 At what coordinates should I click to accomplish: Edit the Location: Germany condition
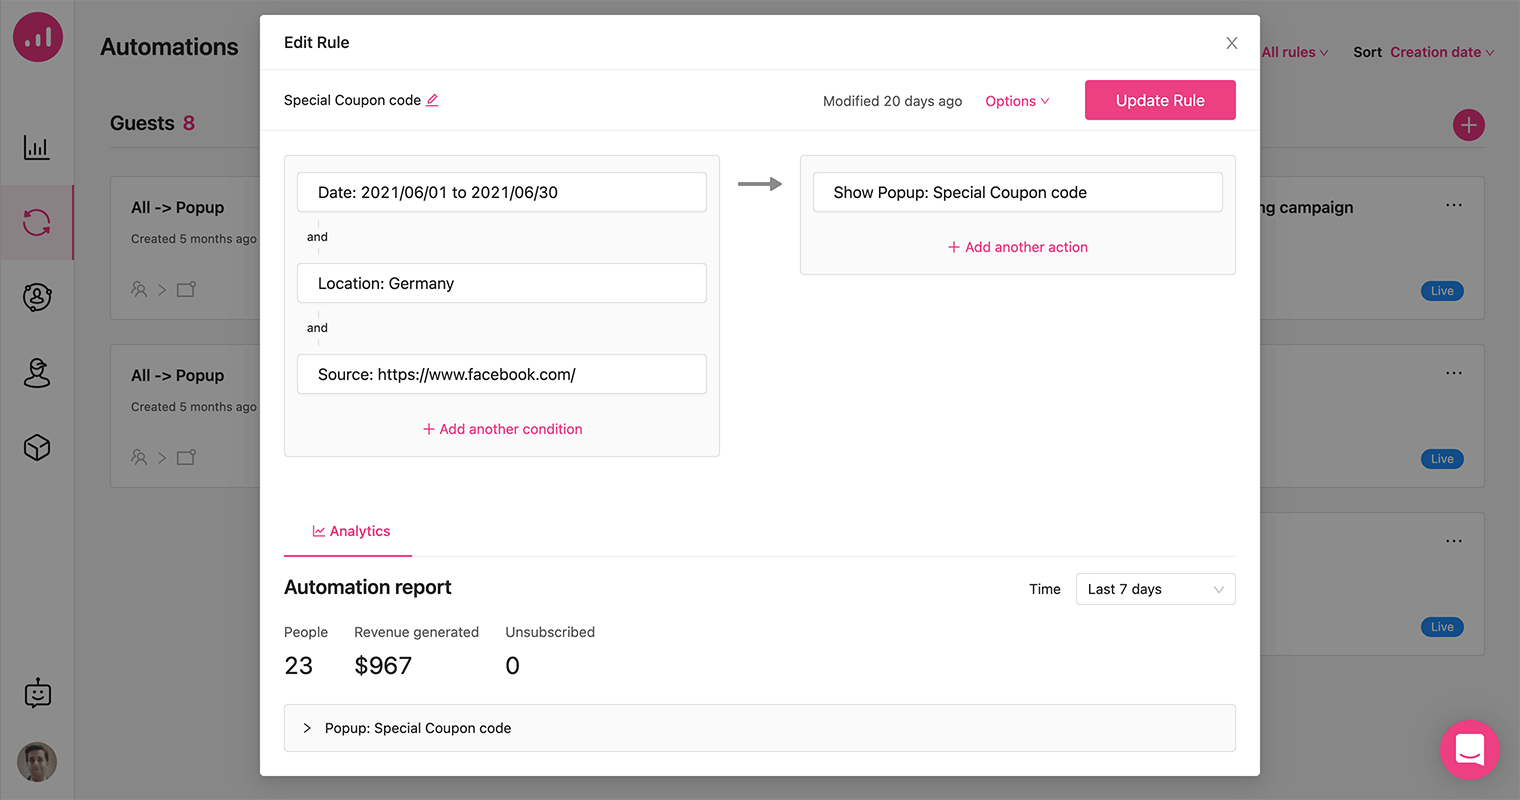(501, 283)
